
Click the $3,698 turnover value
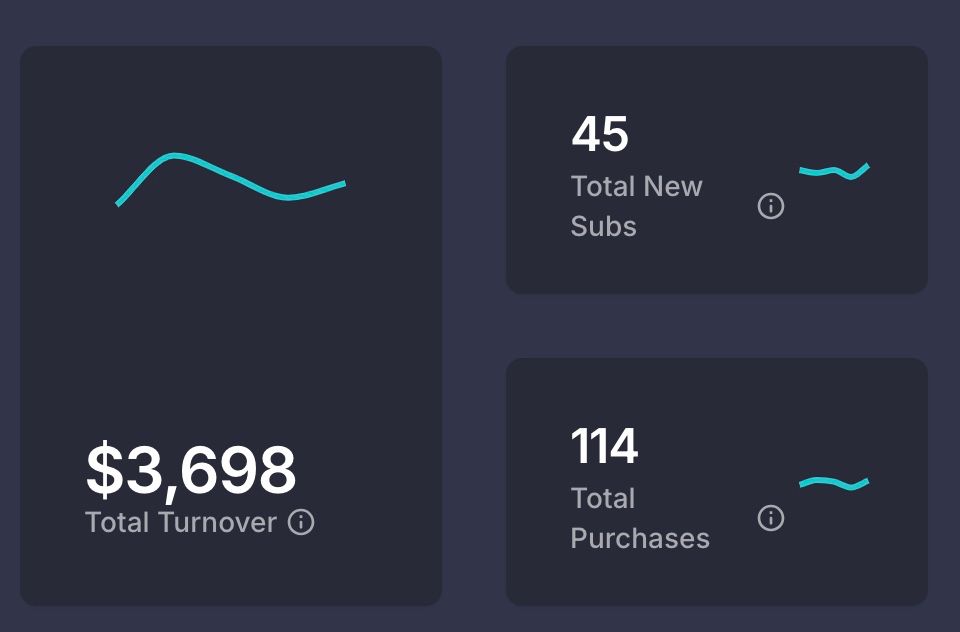pos(192,470)
